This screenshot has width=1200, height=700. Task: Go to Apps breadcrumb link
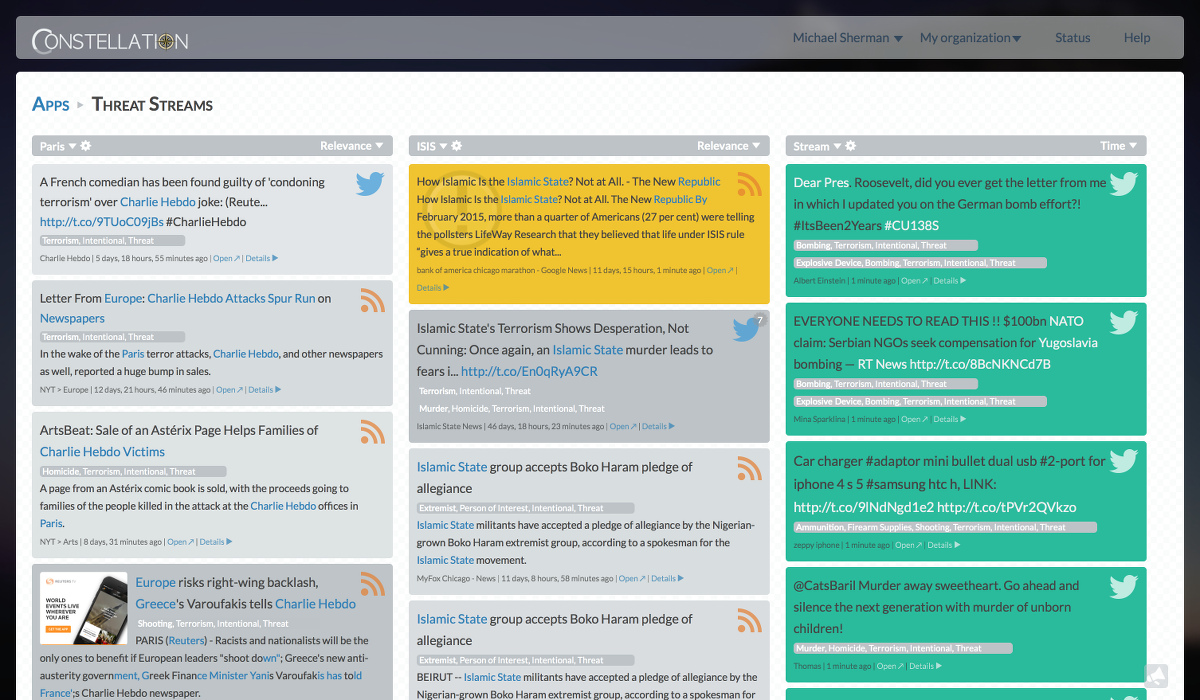(x=51, y=105)
